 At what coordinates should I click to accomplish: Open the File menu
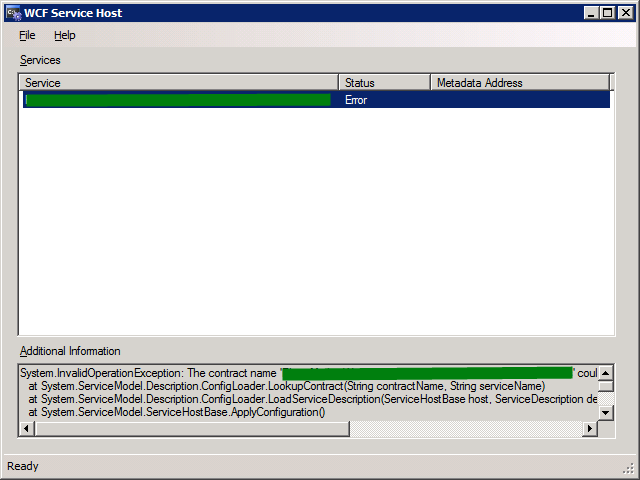pyautogui.click(x=27, y=36)
